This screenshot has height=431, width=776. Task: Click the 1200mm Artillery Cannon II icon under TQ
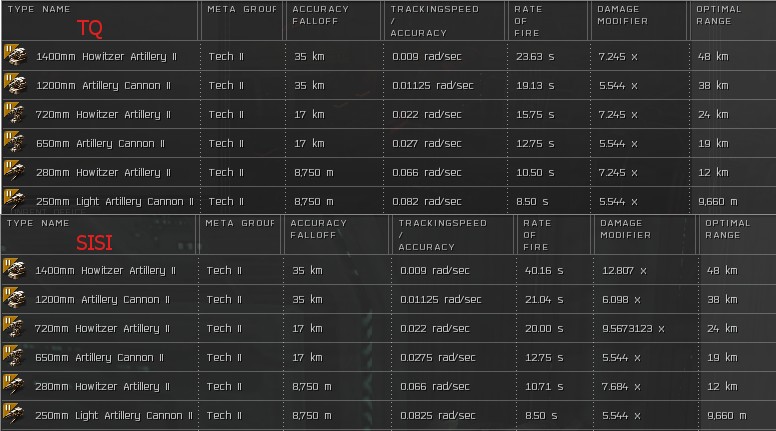point(13,85)
